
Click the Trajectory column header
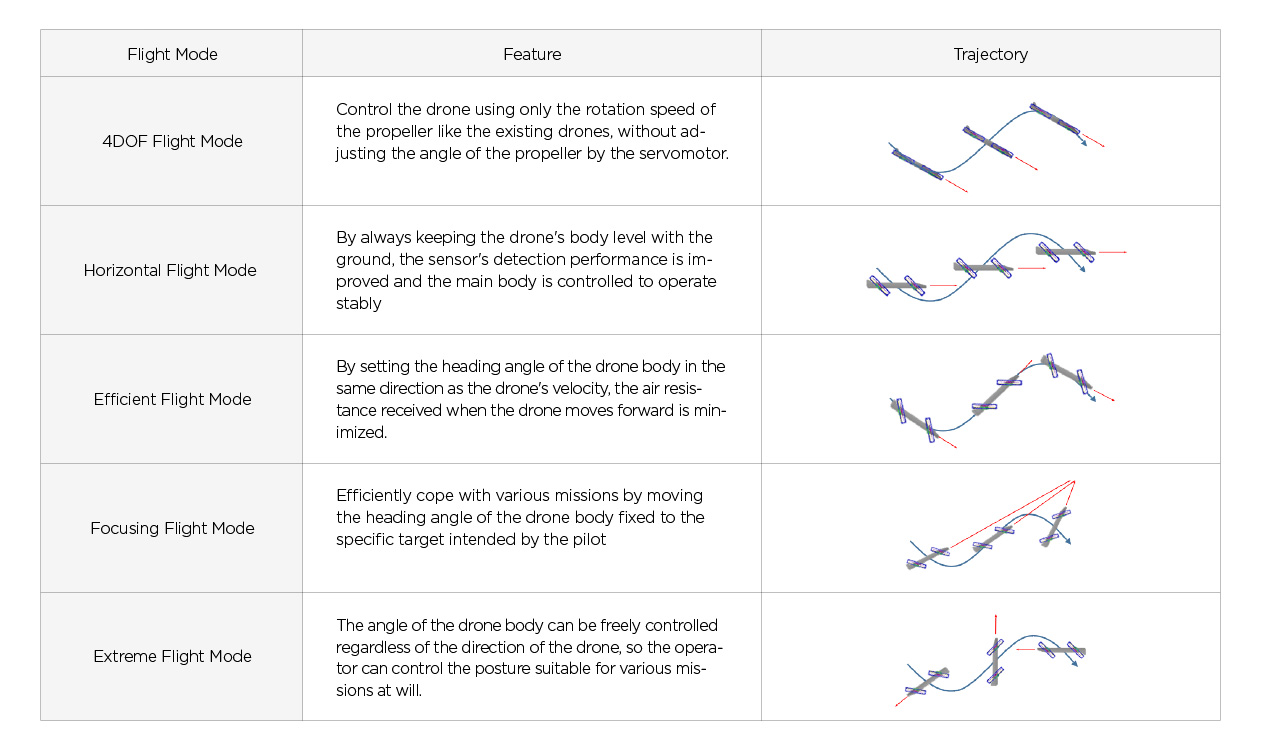pos(990,54)
